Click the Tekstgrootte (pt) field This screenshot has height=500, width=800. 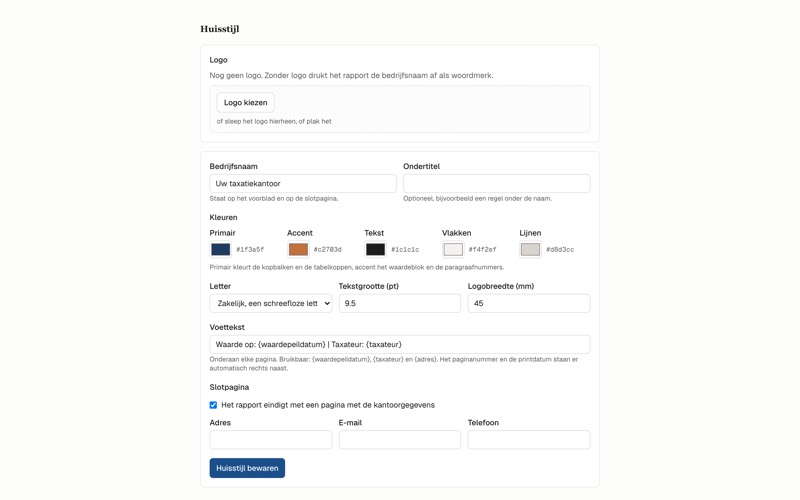pyautogui.click(x=399, y=304)
